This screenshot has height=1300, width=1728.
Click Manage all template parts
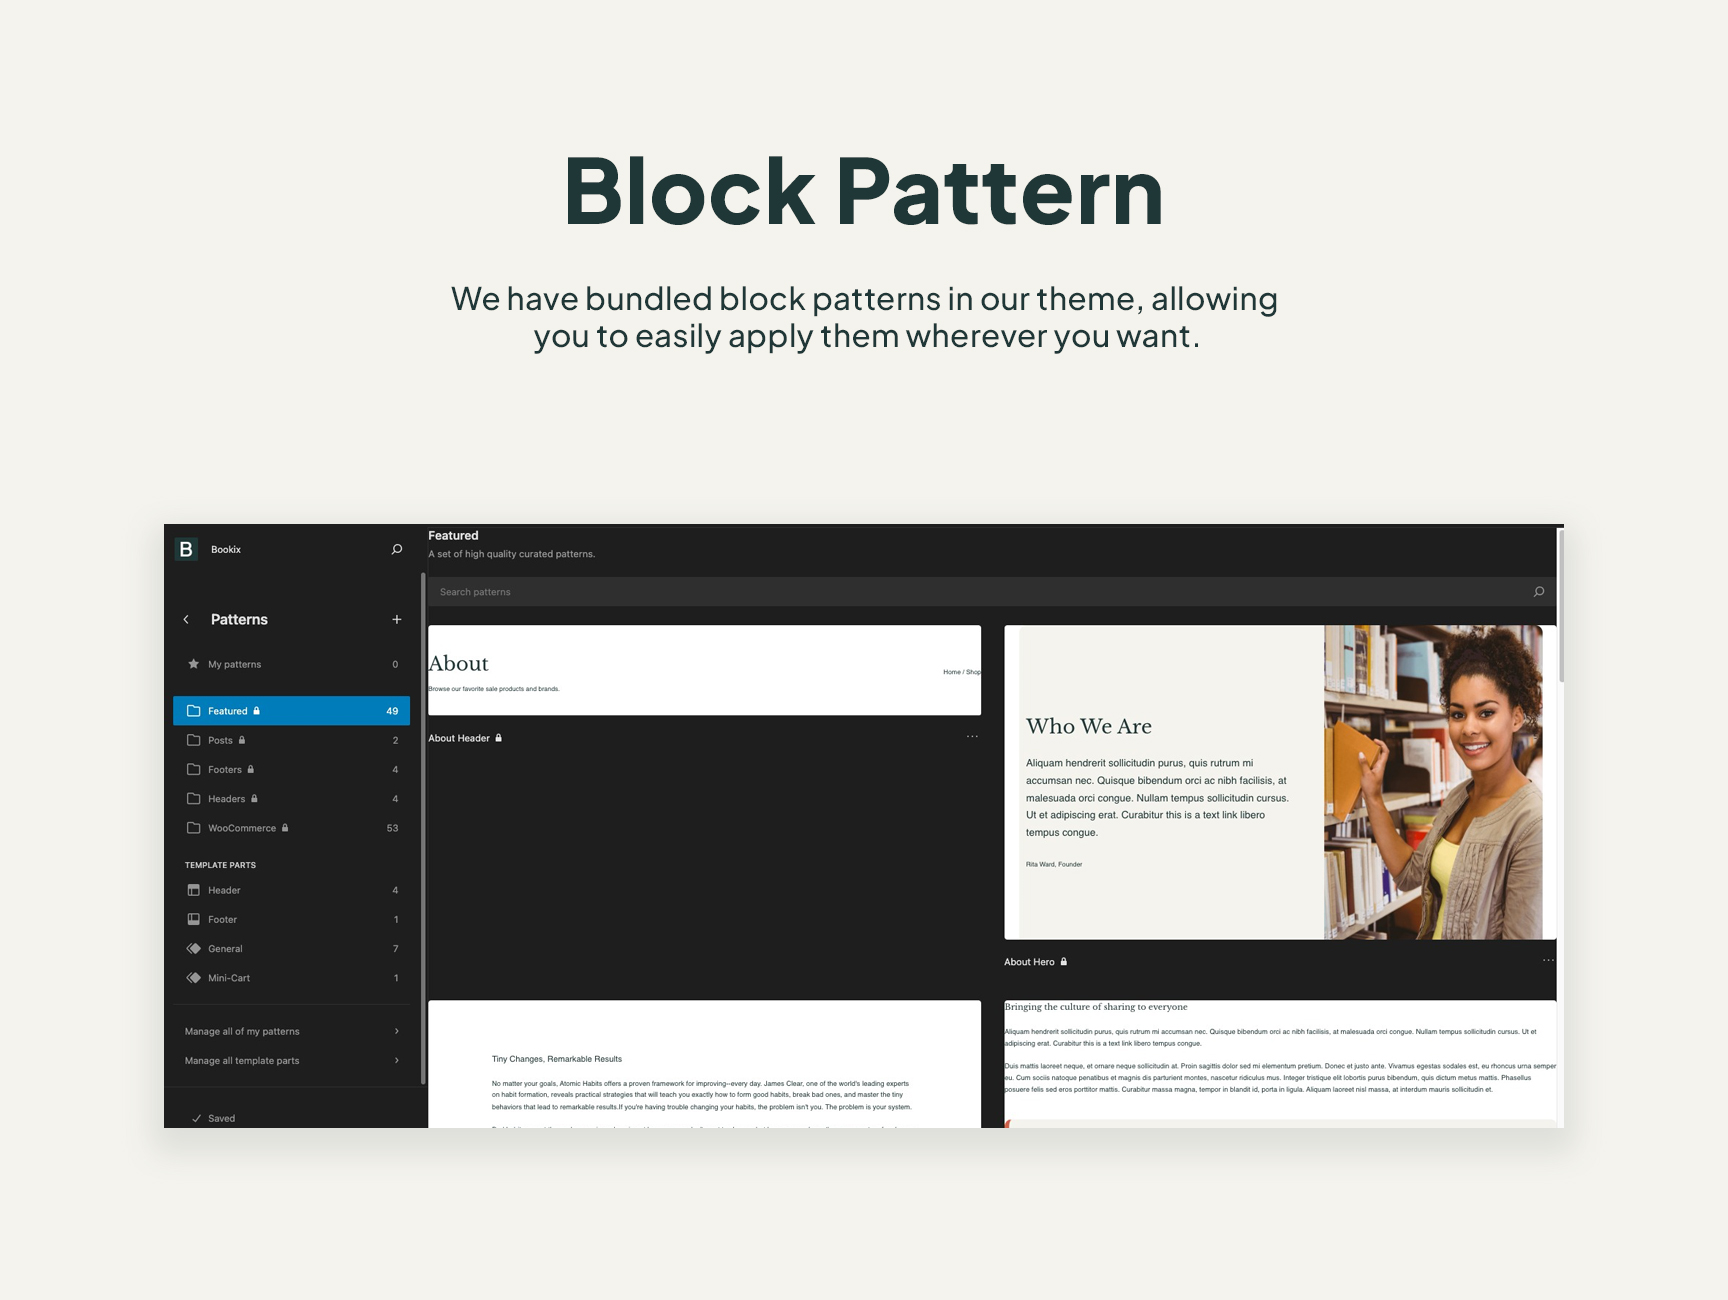[x=241, y=1060]
